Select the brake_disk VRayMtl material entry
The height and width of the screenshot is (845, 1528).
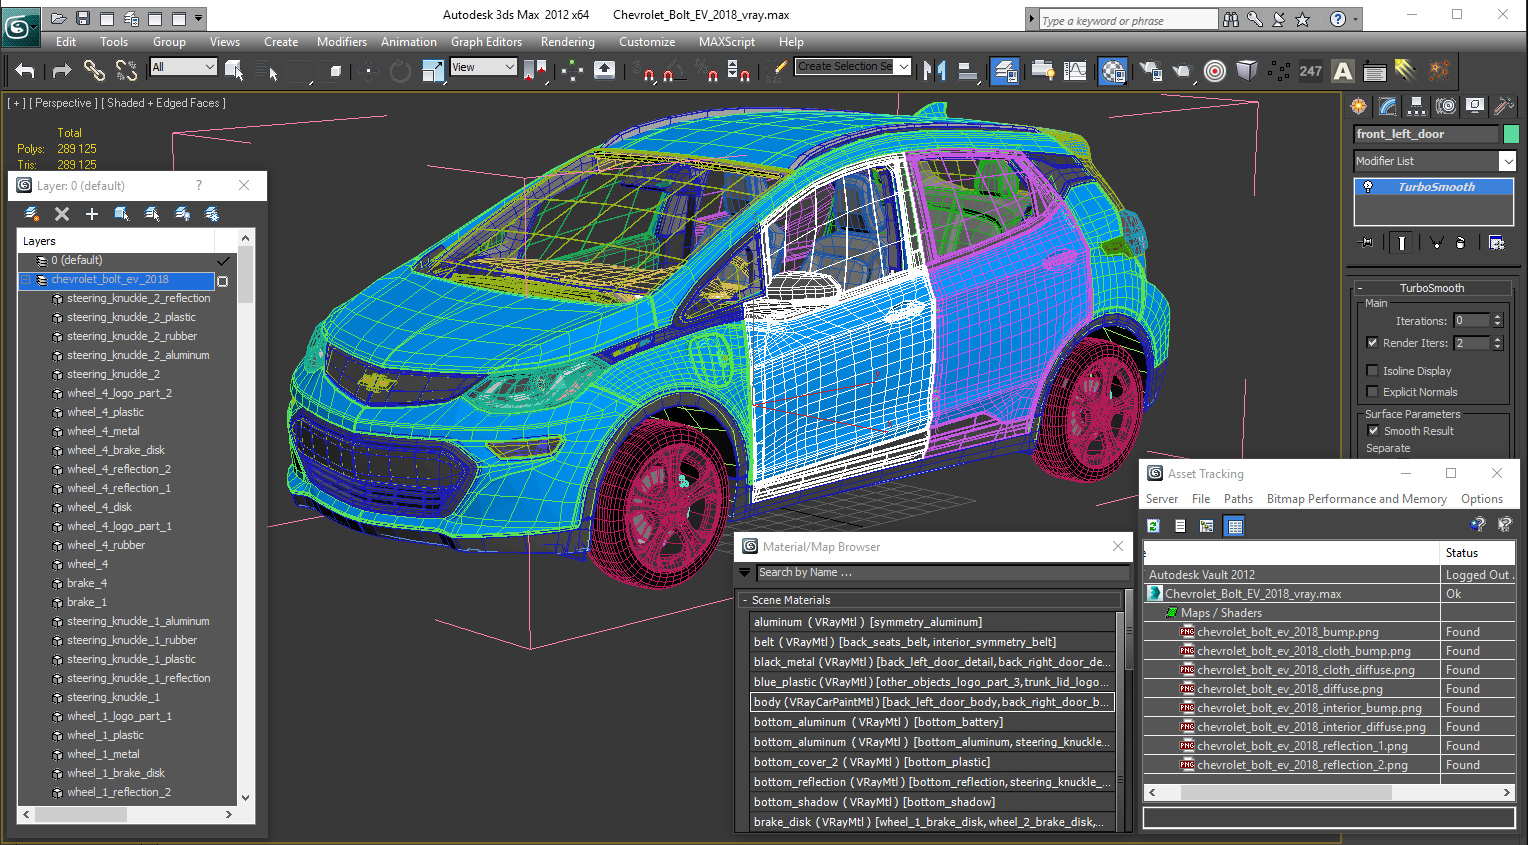tap(932, 822)
